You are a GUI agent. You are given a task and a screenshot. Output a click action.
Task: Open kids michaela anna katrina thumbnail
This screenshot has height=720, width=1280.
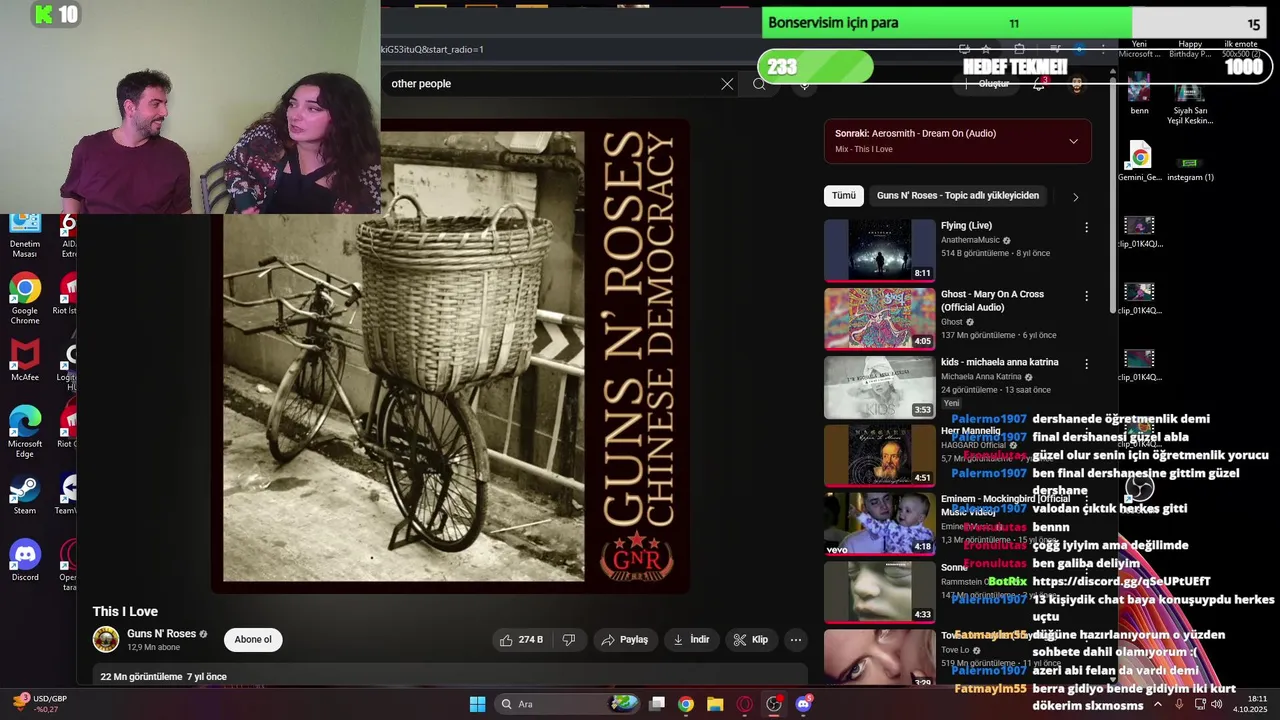[x=880, y=387]
